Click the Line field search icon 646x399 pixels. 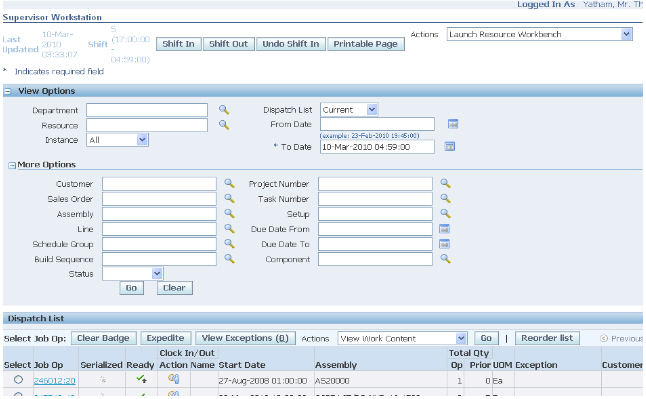229,229
